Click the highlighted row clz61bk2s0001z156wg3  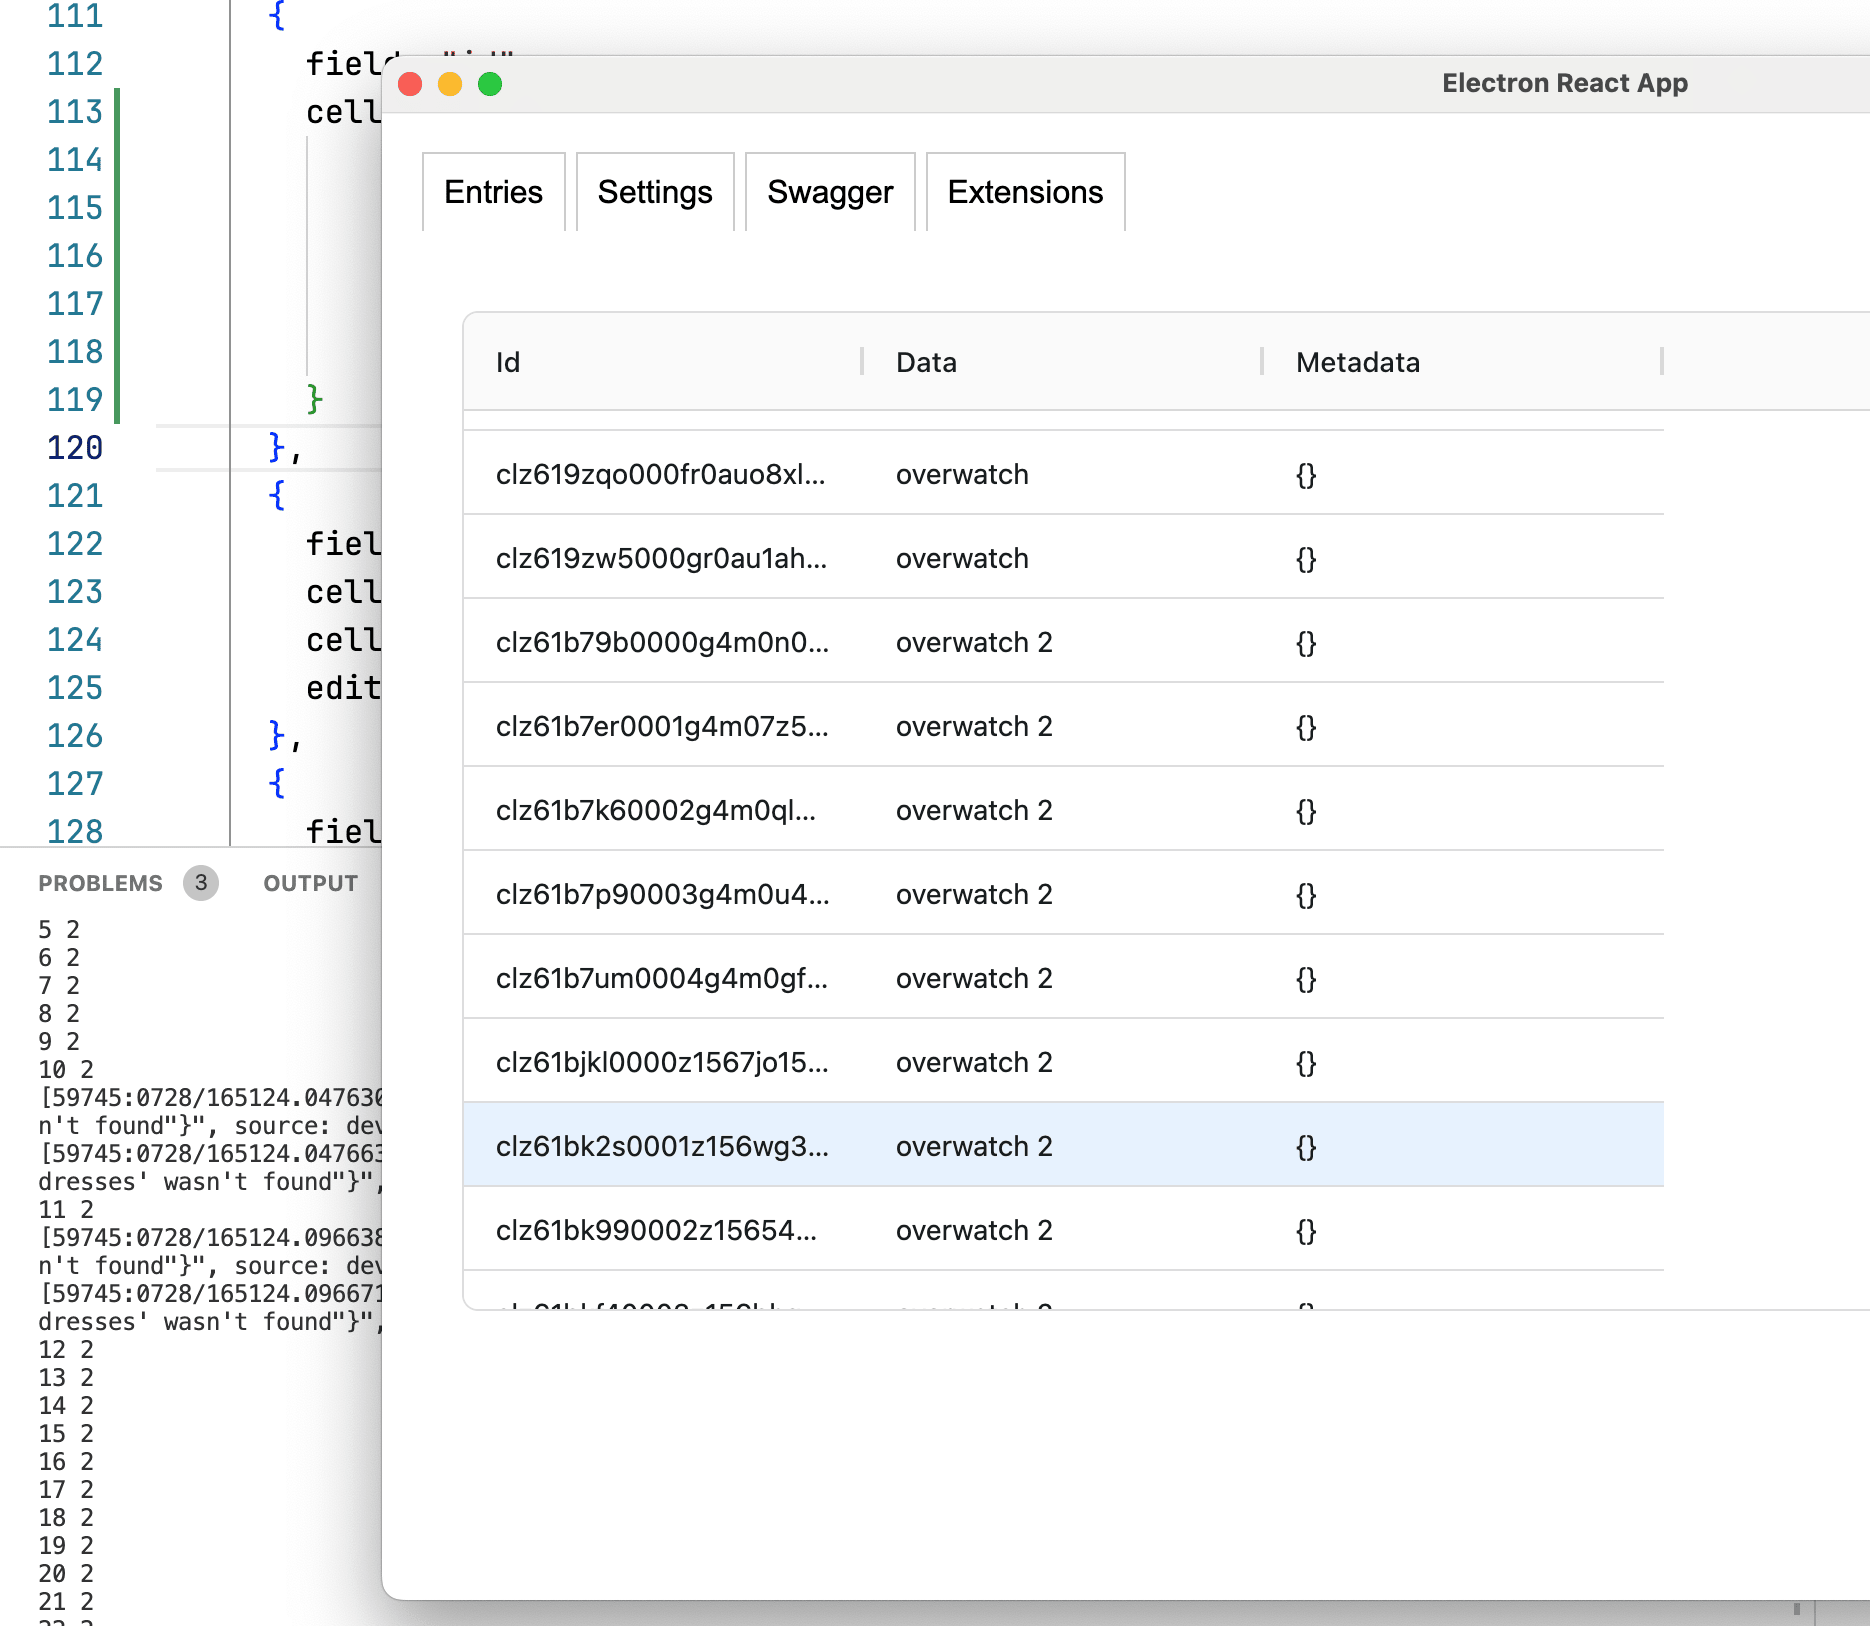(x=662, y=1146)
